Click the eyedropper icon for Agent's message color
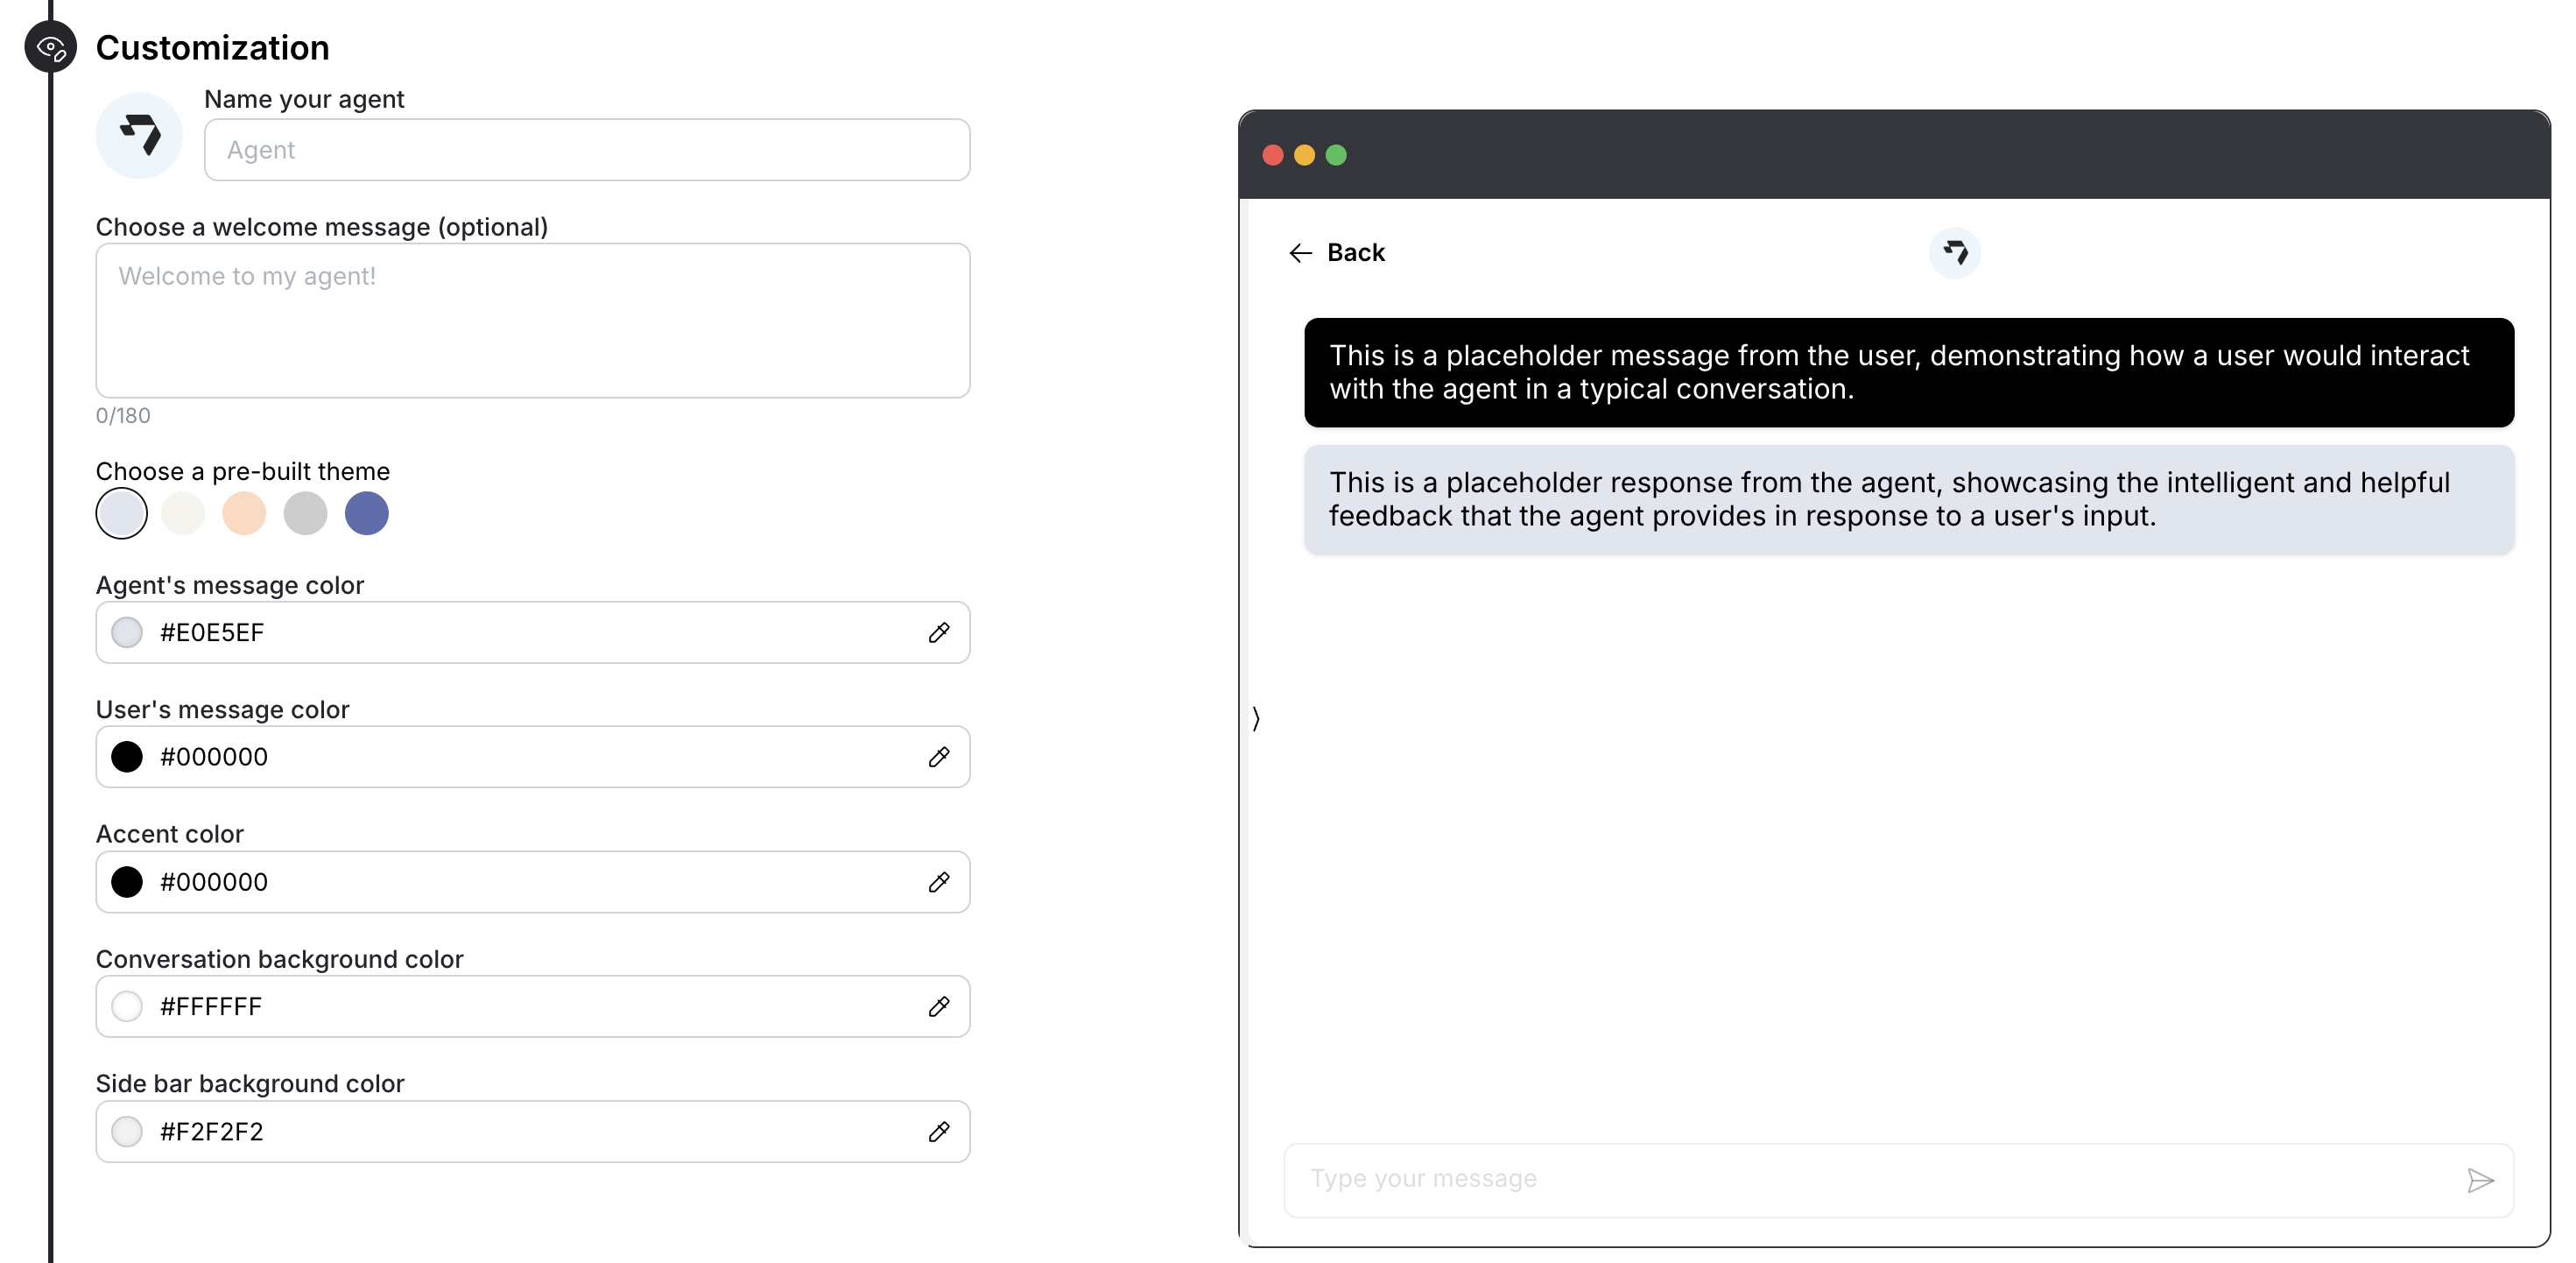This screenshot has height=1263, width=2576. pos(938,633)
